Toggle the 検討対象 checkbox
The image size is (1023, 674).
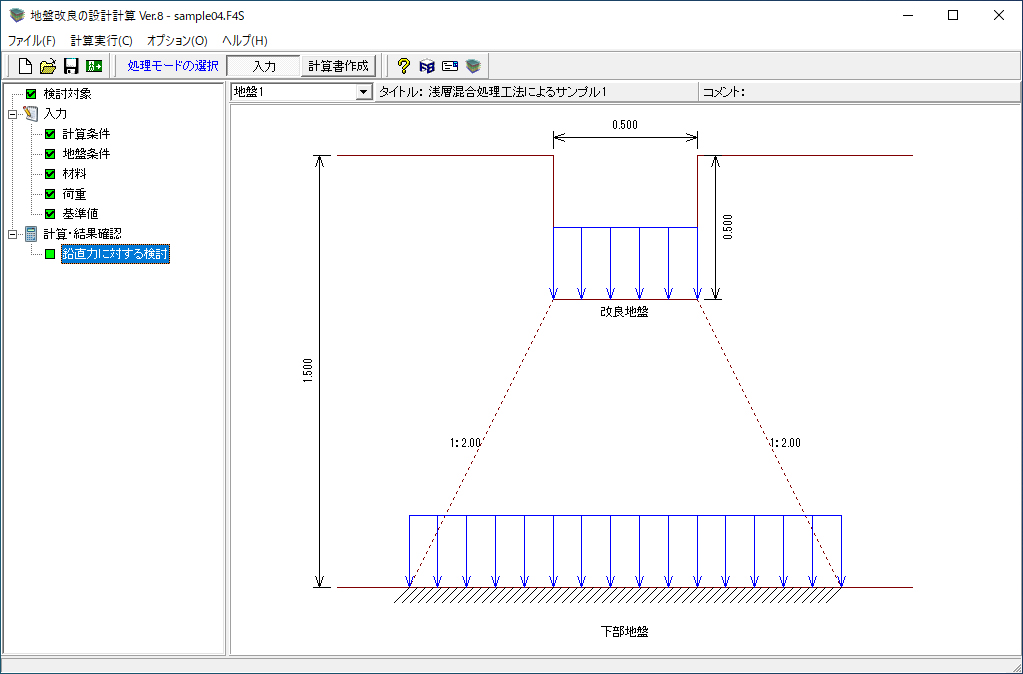coord(31,94)
